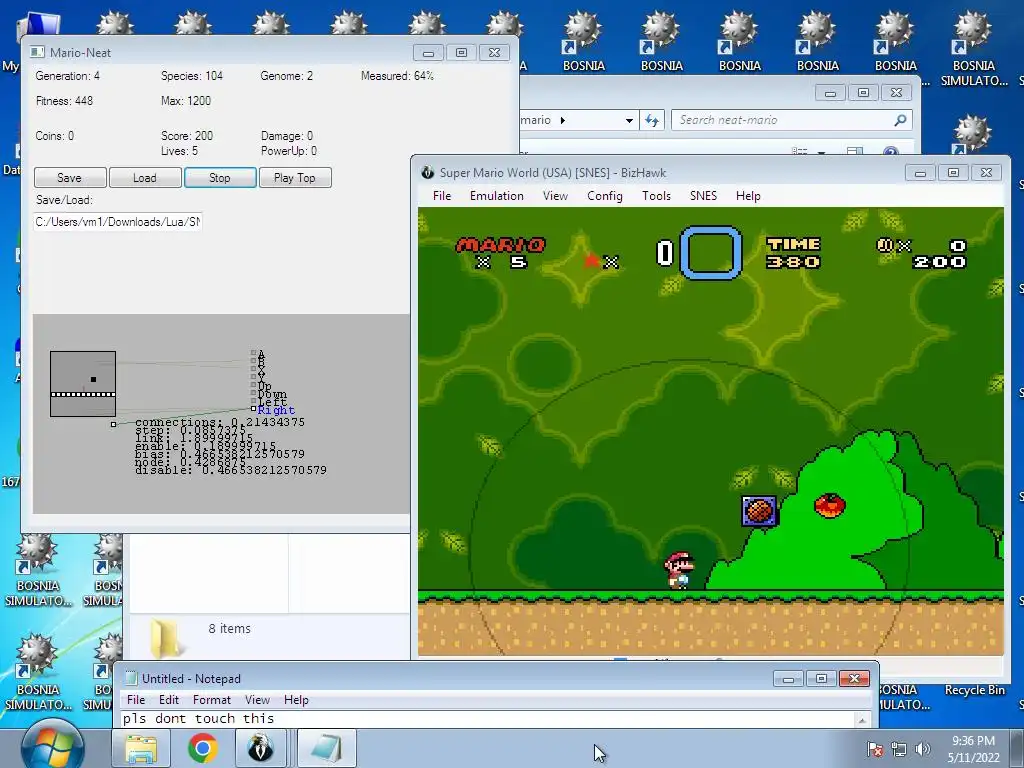Image resolution: width=1024 pixels, height=768 pixels.
Task: Open the Windows Start menu
Action: point(52,746)
